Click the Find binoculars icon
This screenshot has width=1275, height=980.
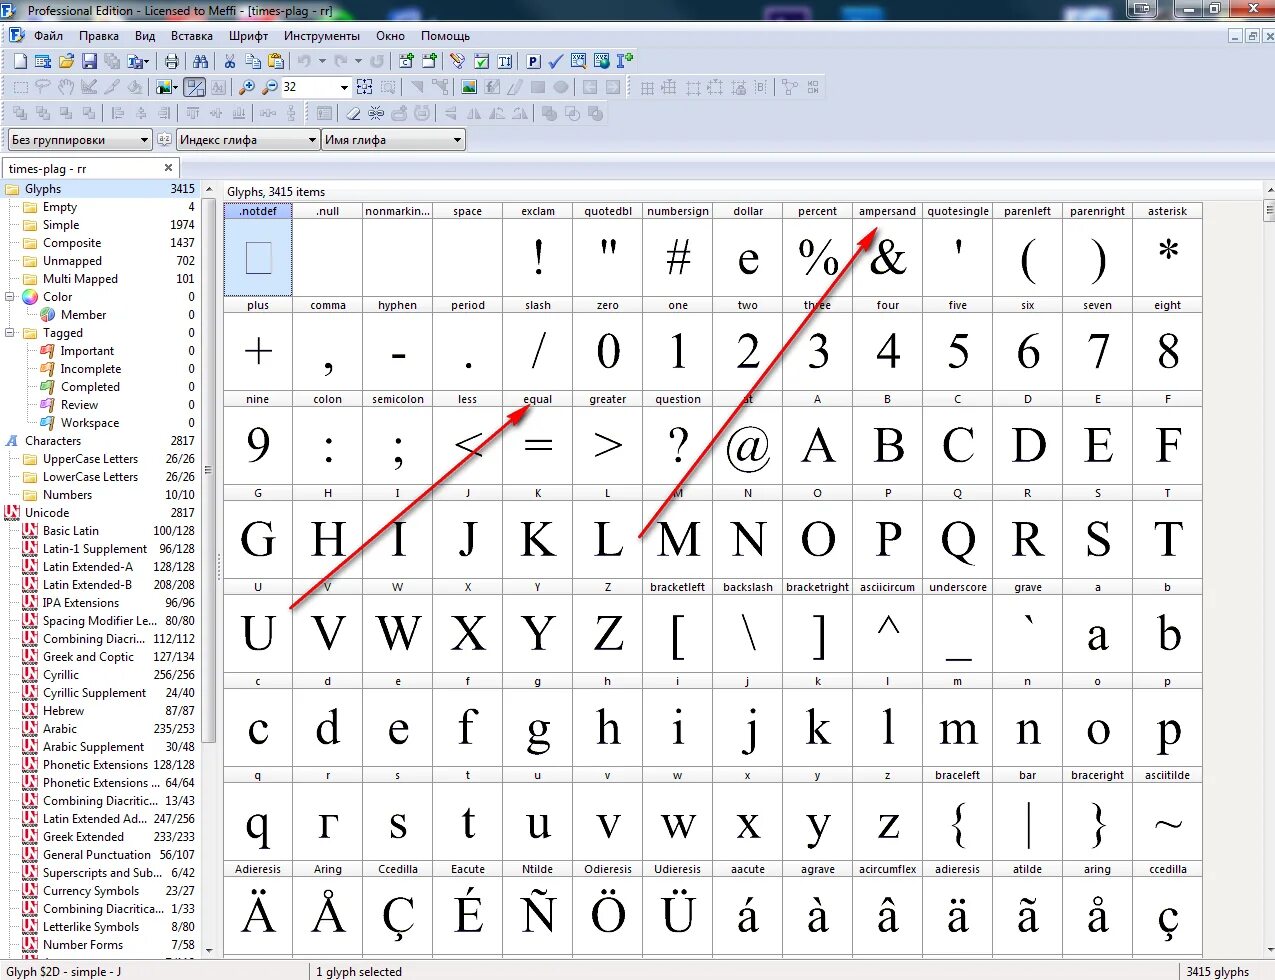200,61
